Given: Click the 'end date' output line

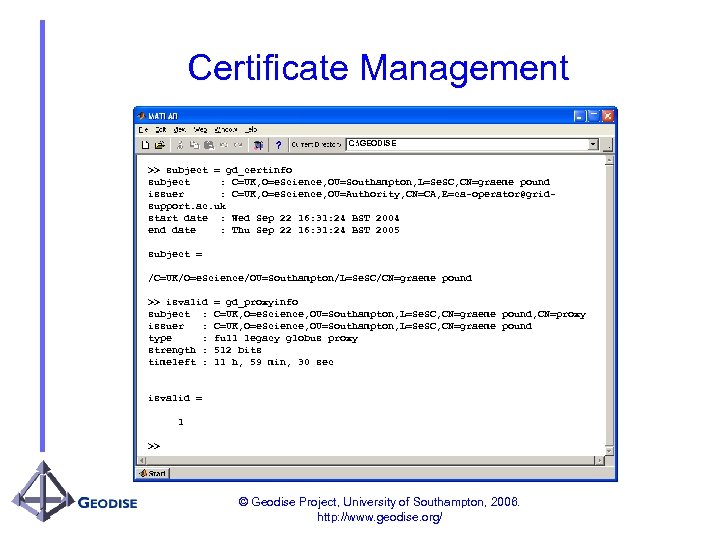Looking at the screenshot, I should pos(274,230).
